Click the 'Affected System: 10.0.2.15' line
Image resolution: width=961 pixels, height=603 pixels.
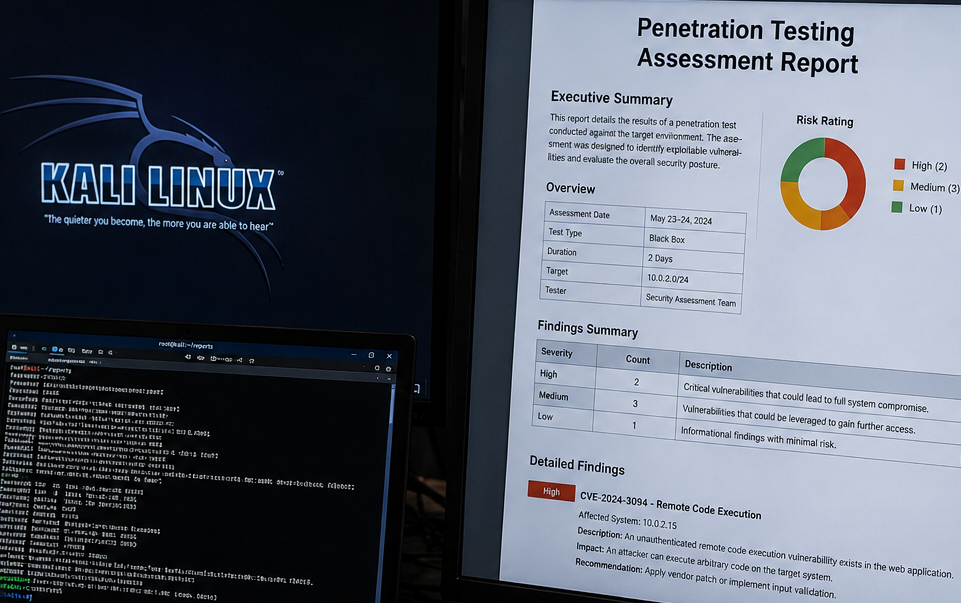(x=627, y=520)
